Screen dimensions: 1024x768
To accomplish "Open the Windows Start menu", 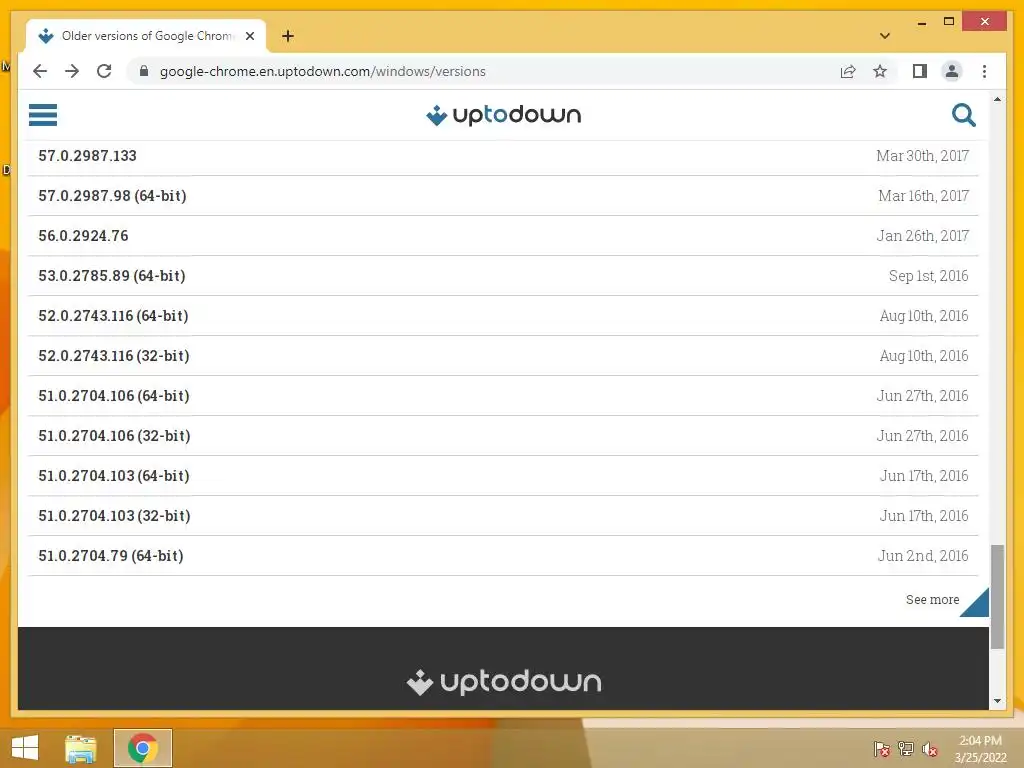I will [25, 748].
